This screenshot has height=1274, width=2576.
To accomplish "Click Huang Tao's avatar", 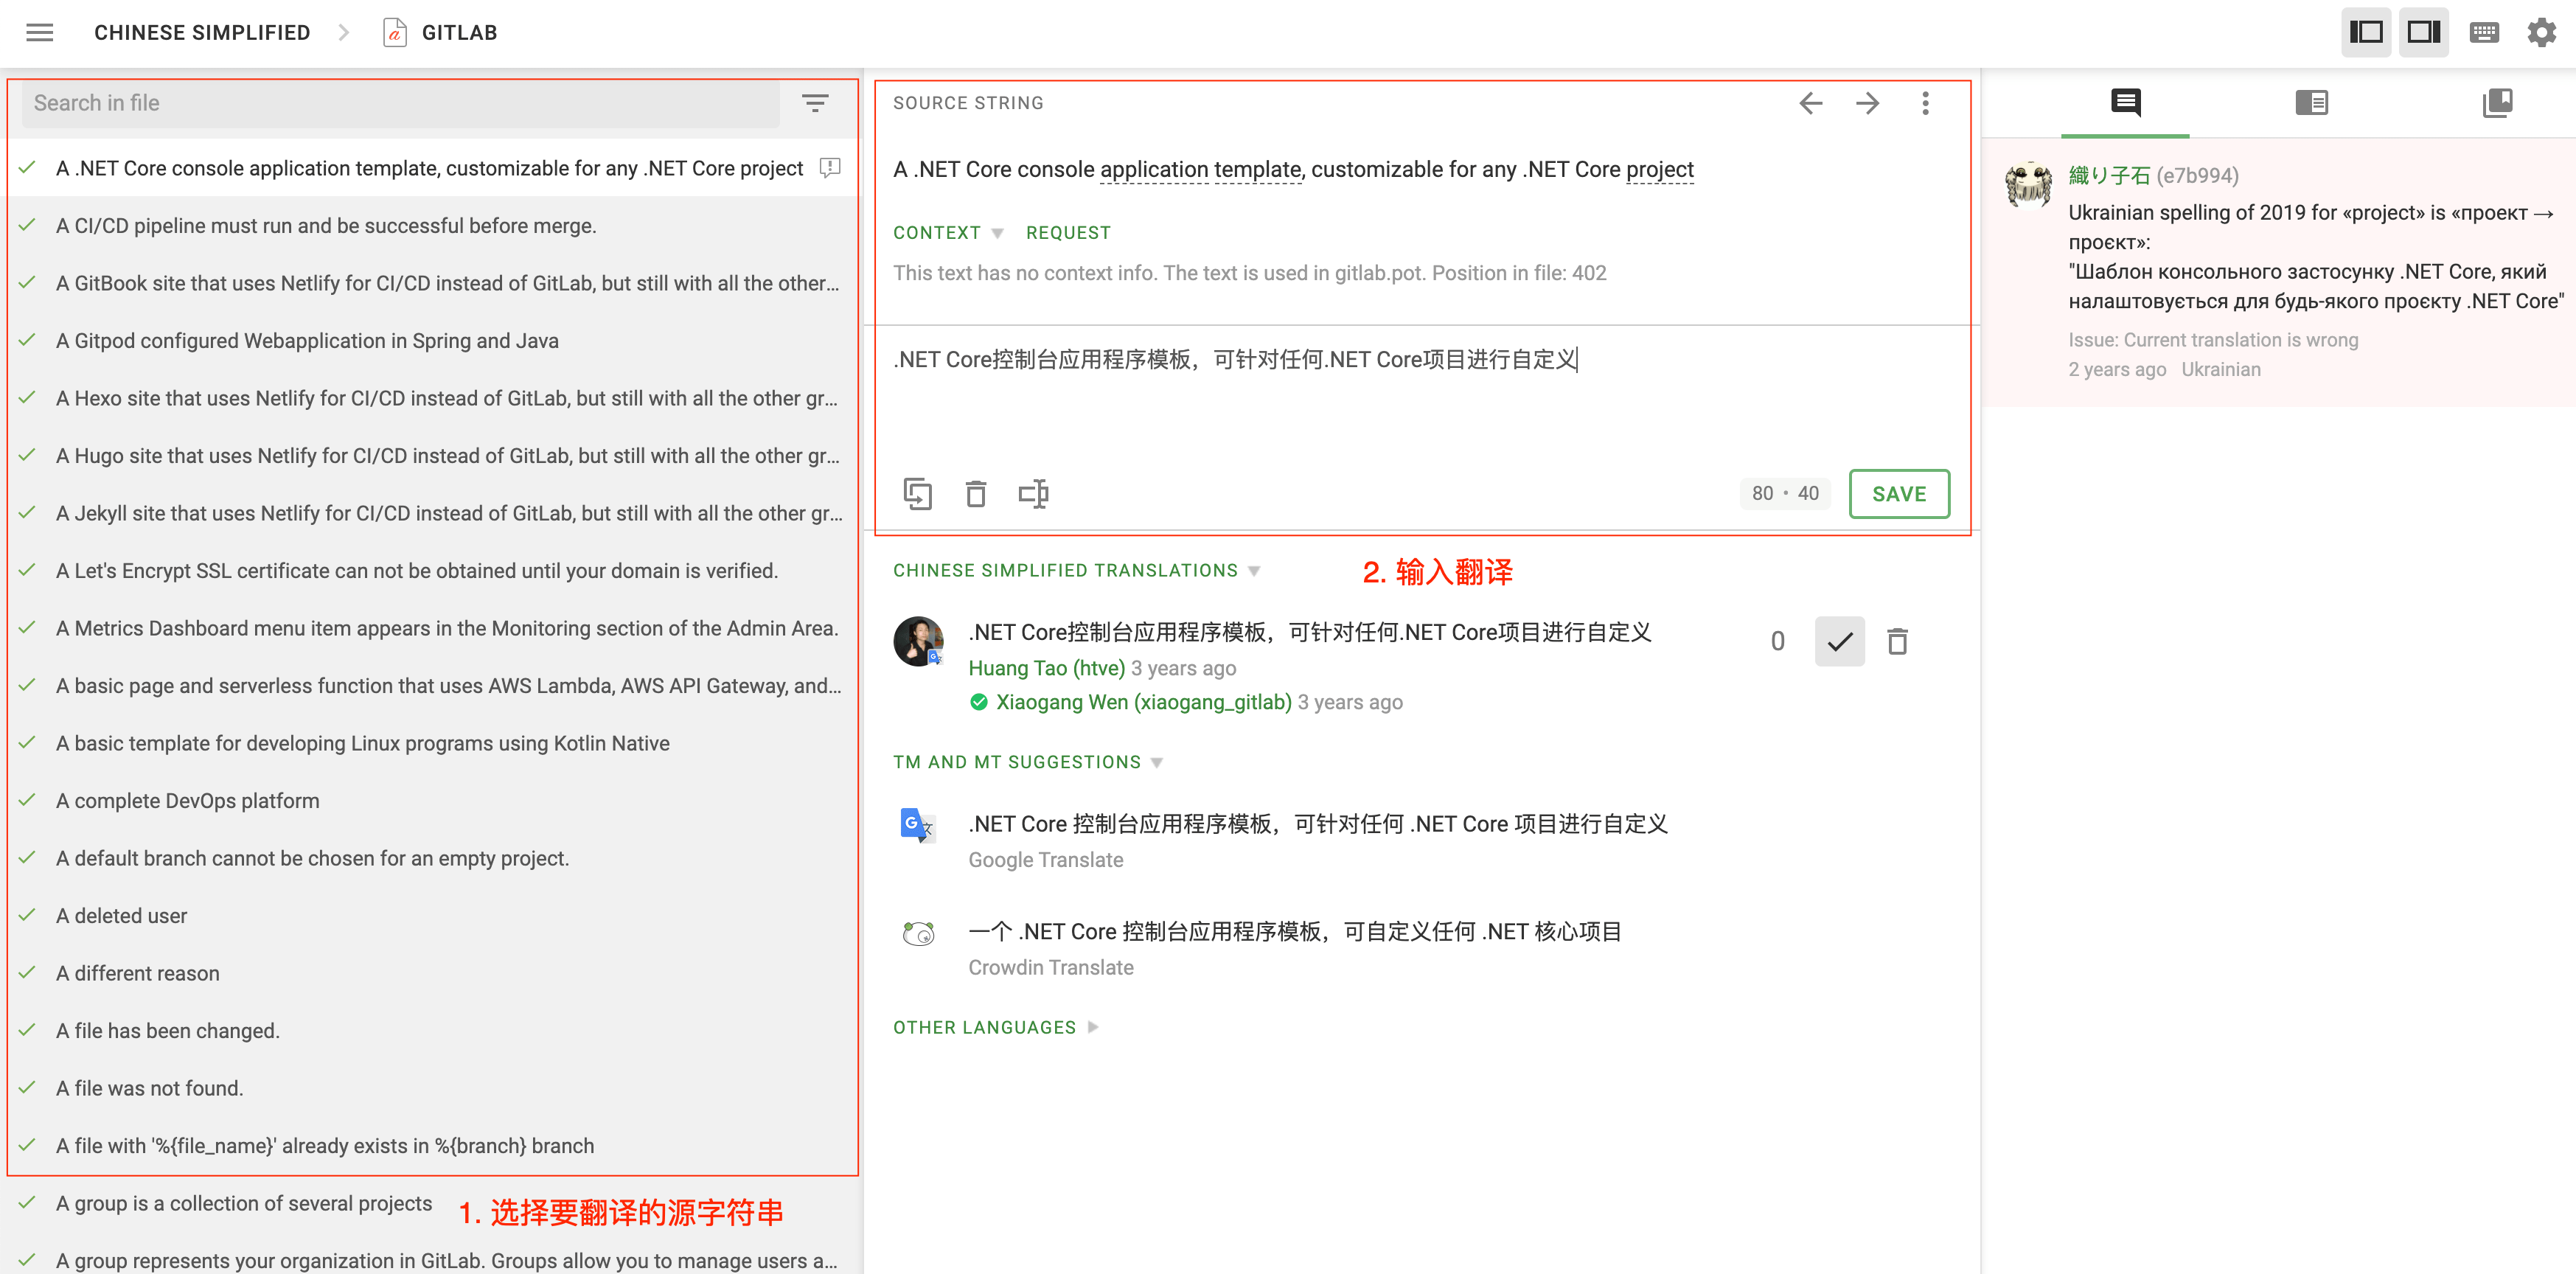I will click(917, 641).
